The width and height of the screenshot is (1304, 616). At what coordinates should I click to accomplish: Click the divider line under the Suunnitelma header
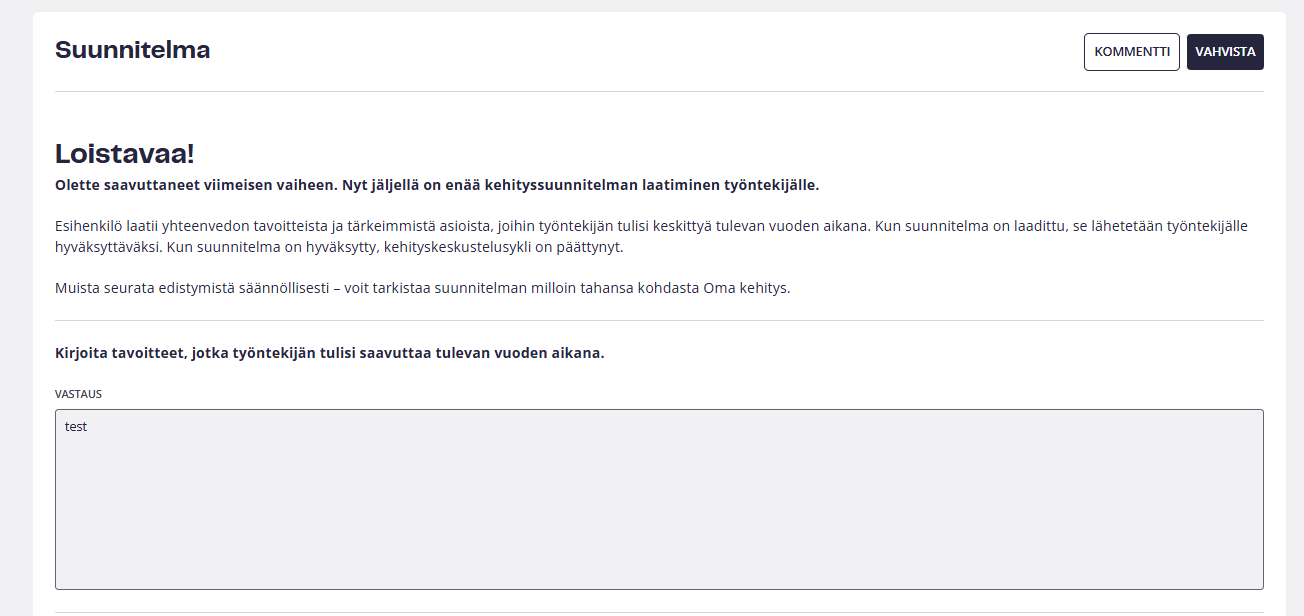click(x=659, y=92)
